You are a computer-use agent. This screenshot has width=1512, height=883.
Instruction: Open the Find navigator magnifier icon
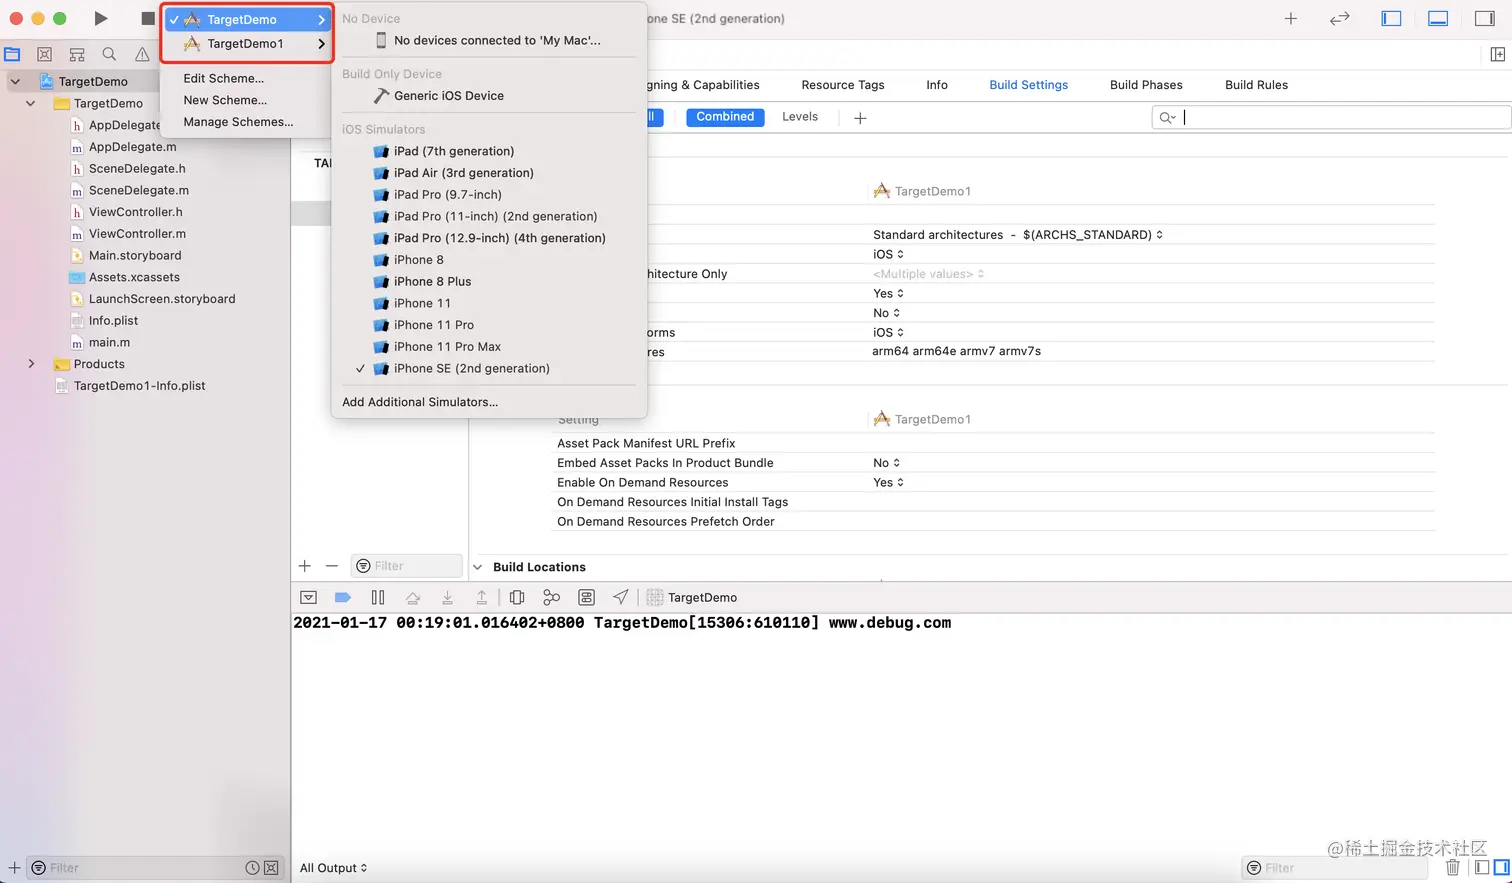coord(109,55)
